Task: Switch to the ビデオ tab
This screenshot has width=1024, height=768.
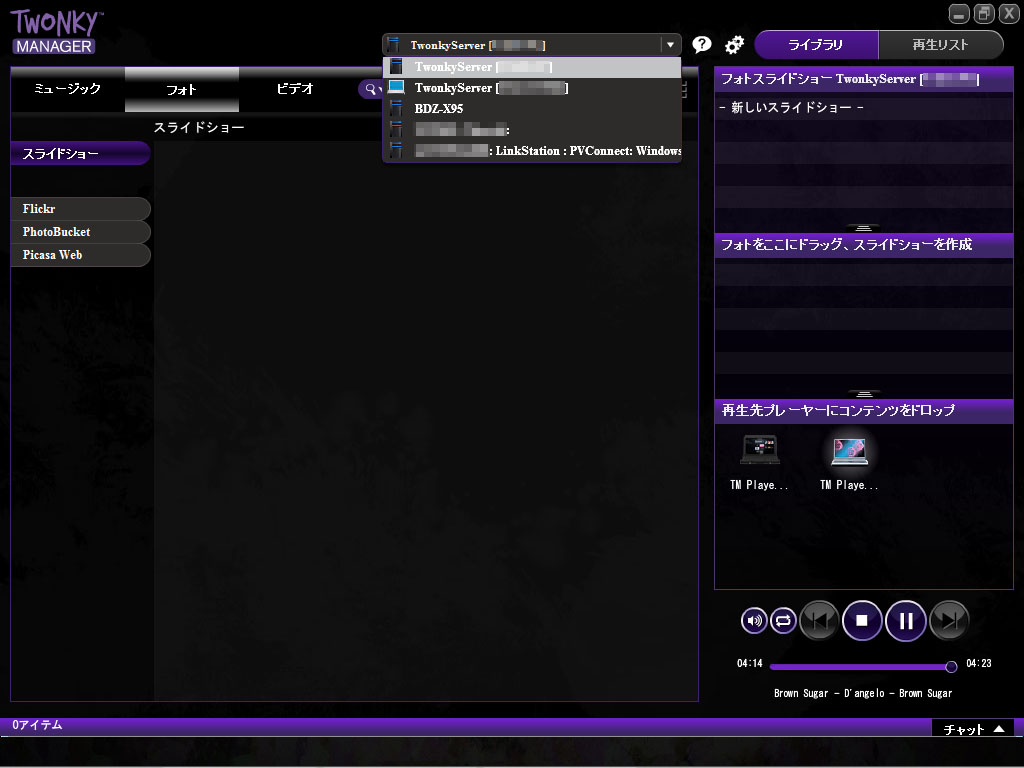Action: pos(295,89)
